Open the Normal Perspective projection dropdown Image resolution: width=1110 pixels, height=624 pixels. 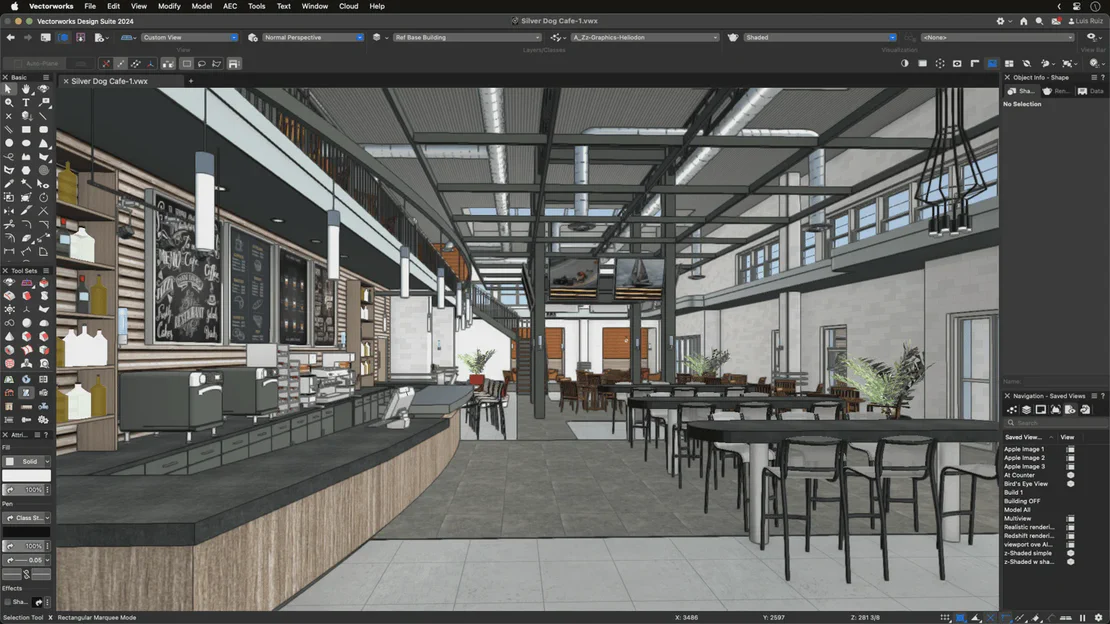pyautogui.click(x=310, y=37)
